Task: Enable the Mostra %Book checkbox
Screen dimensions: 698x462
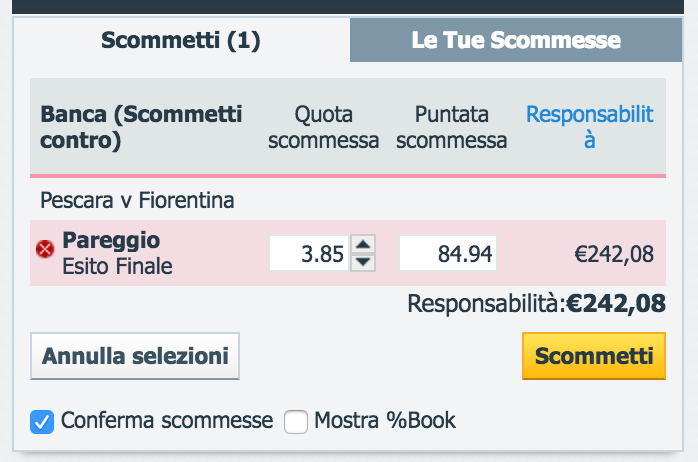Action: 296,421
